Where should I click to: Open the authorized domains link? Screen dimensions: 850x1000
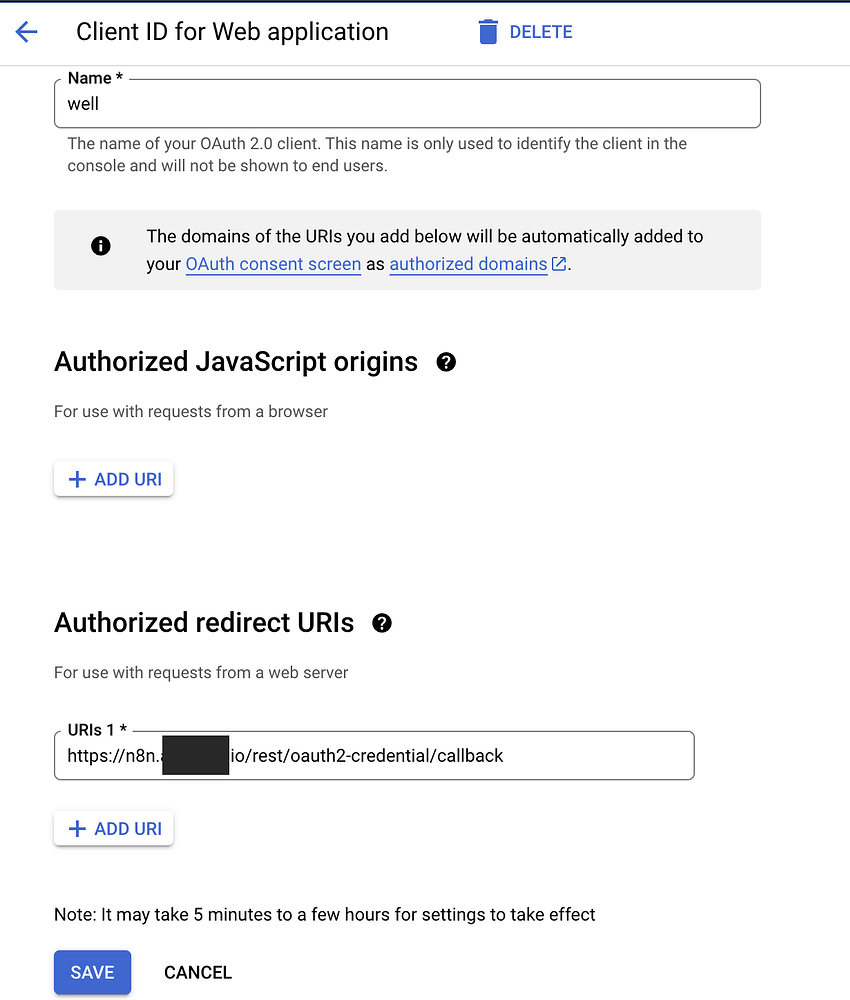tap(467, 264)
